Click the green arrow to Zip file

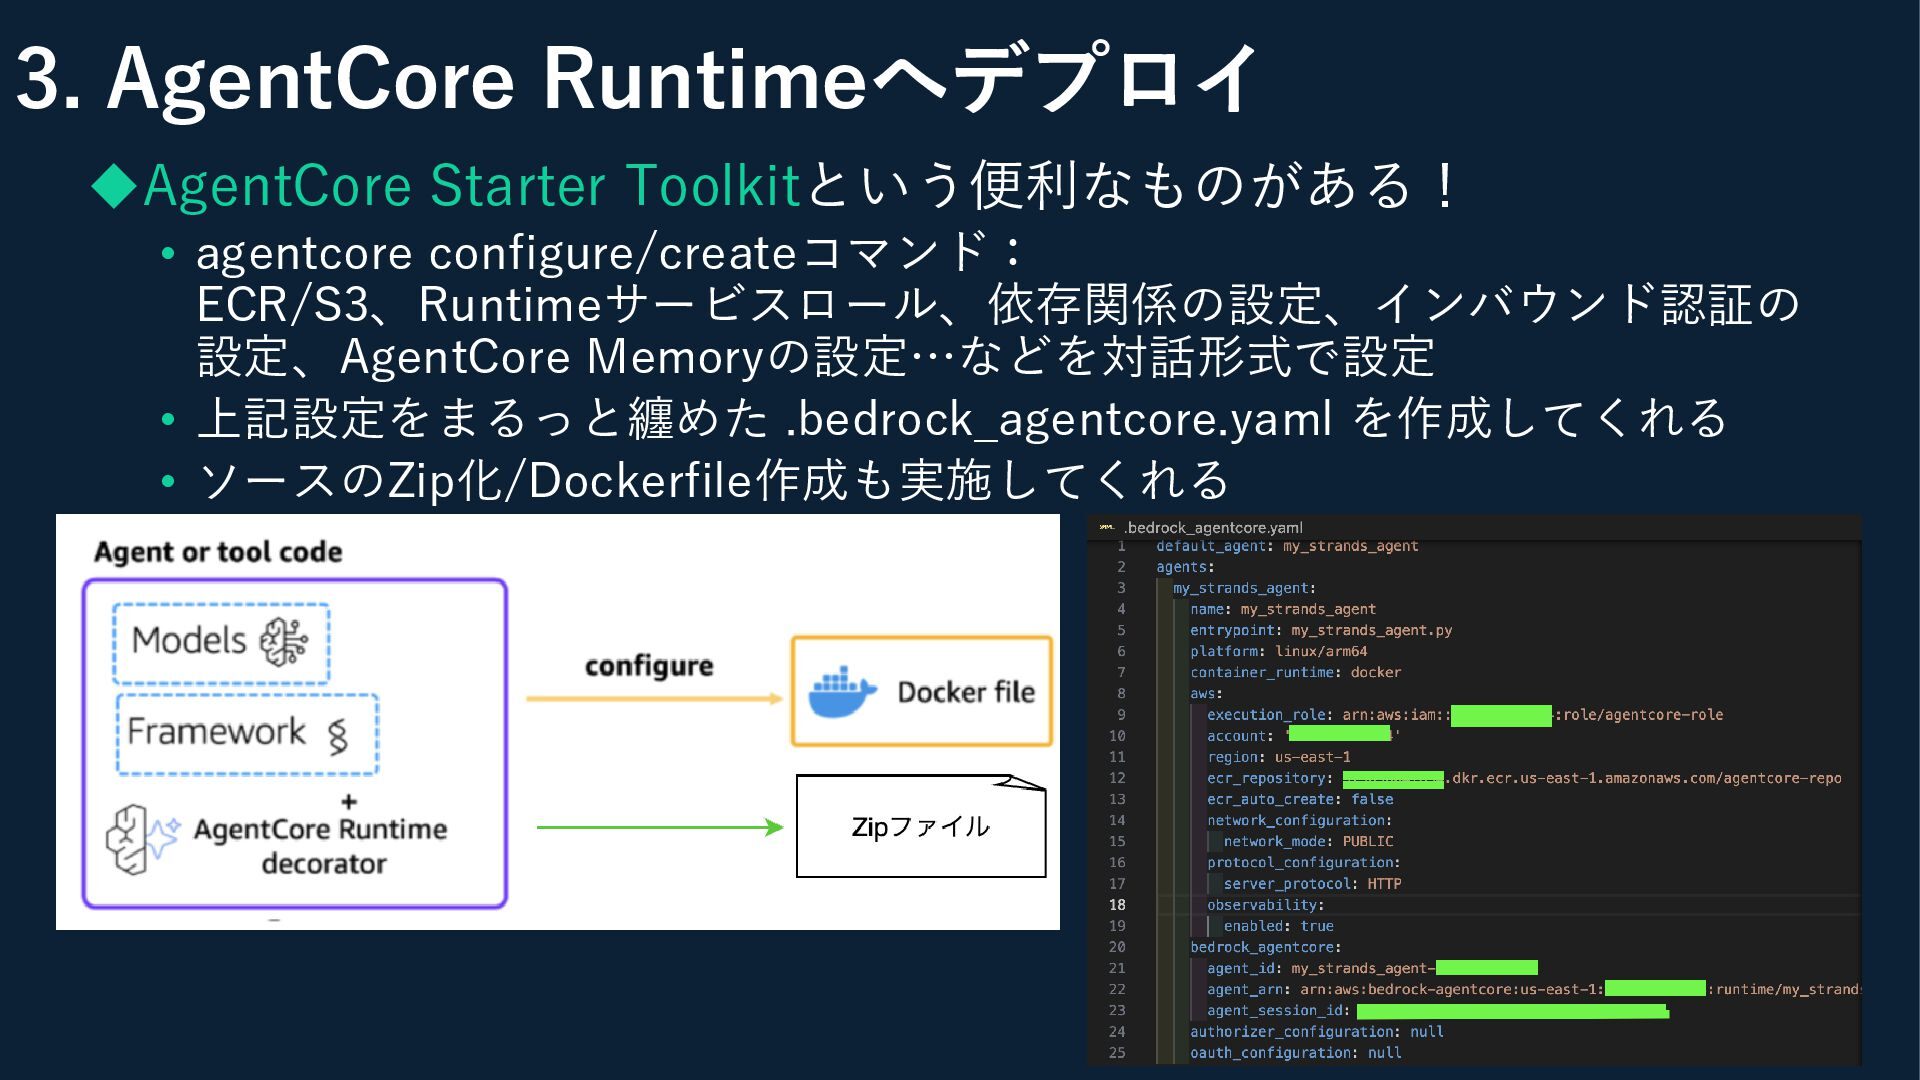tap(660, 827)
